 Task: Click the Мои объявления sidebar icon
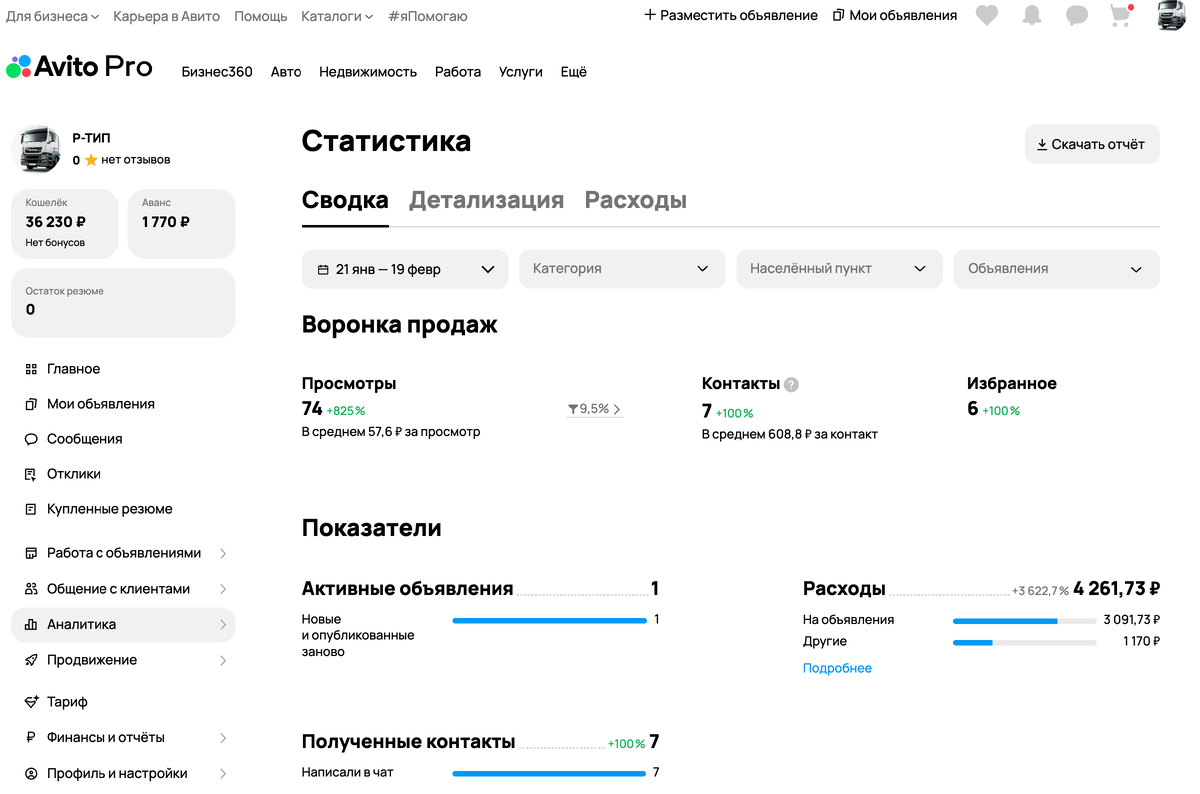pos(31,404)
